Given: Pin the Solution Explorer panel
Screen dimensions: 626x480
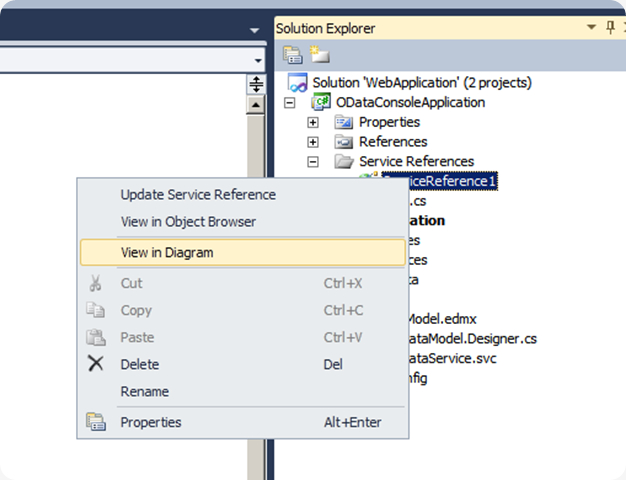Looking at the screenshot, I should coord(610,28).
